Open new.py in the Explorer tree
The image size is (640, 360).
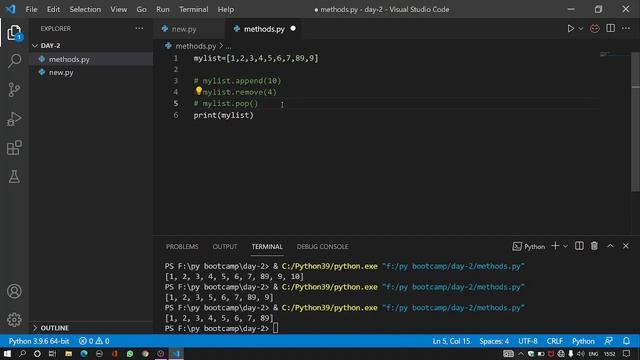91,72
